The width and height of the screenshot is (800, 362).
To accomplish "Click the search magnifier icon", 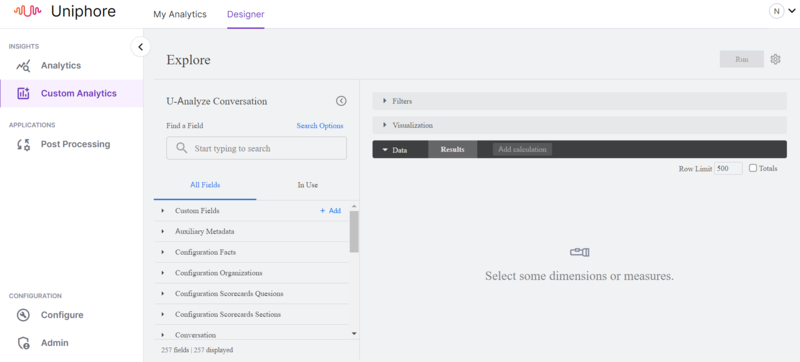I will coord(181,148).
